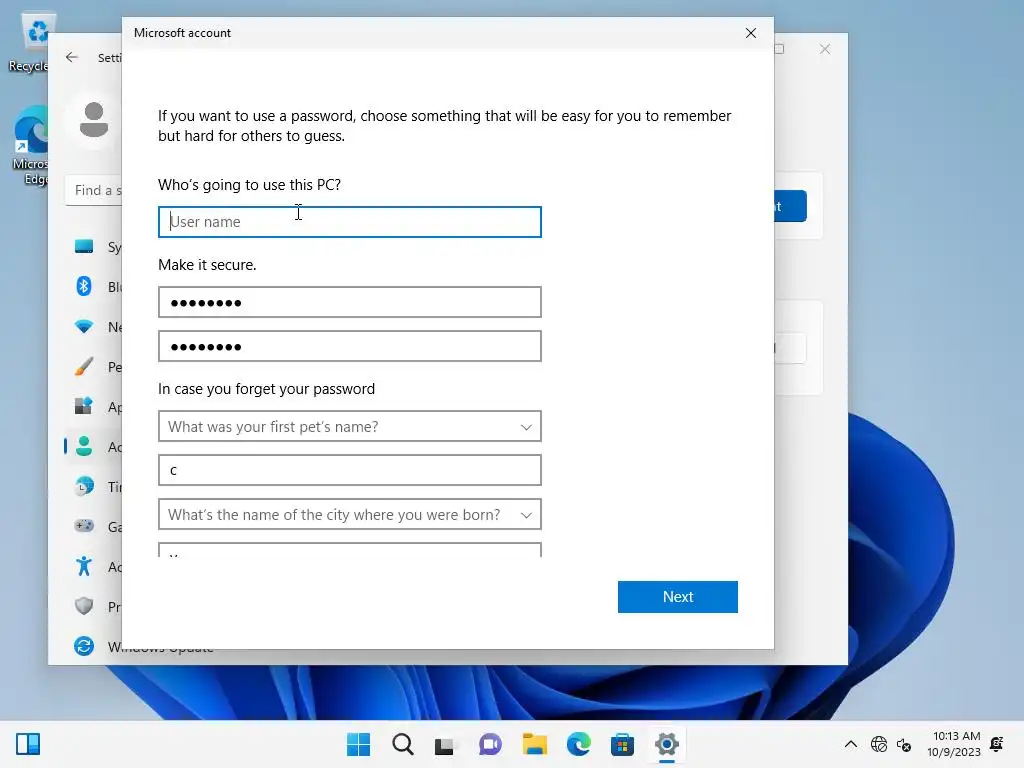The width and height of the screenshot is (1024, 768).
Task: Select the Accessibility figure icon in Settings sidebar
Action: coord(84,566)
